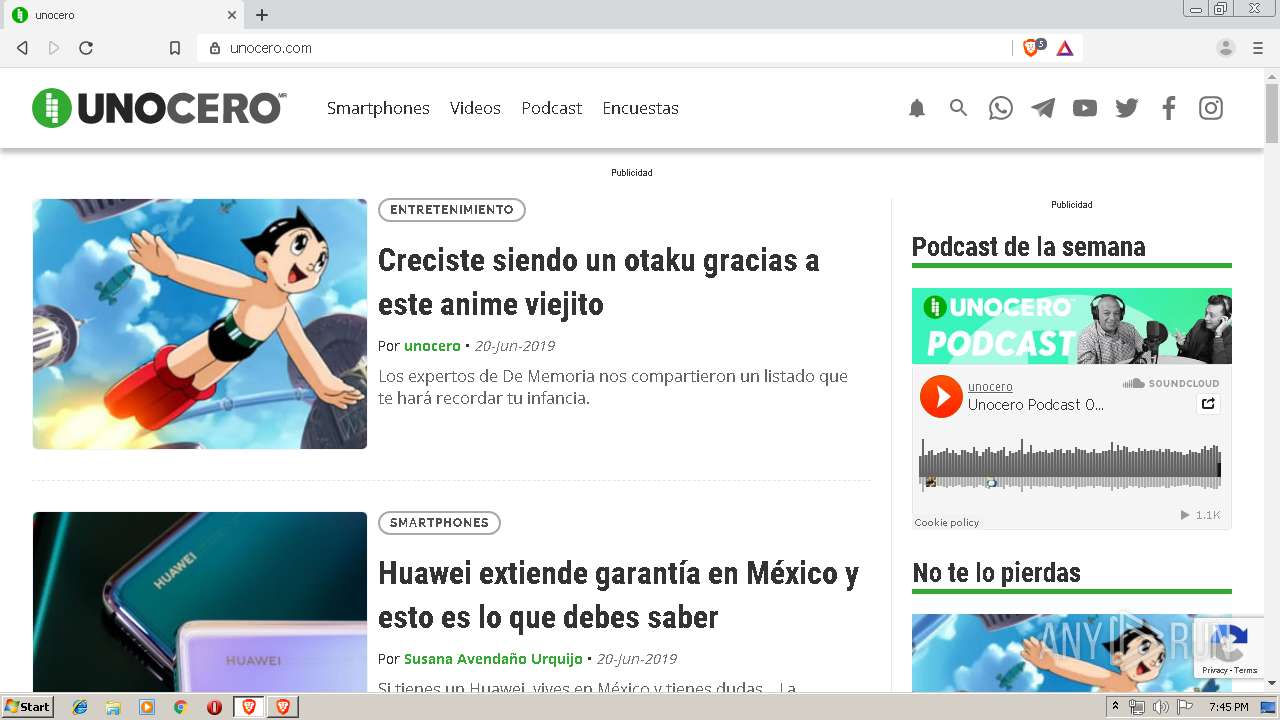Open the Facebook icon link
This screenshot has height=720, width=1280.
tap(1169, 108)
